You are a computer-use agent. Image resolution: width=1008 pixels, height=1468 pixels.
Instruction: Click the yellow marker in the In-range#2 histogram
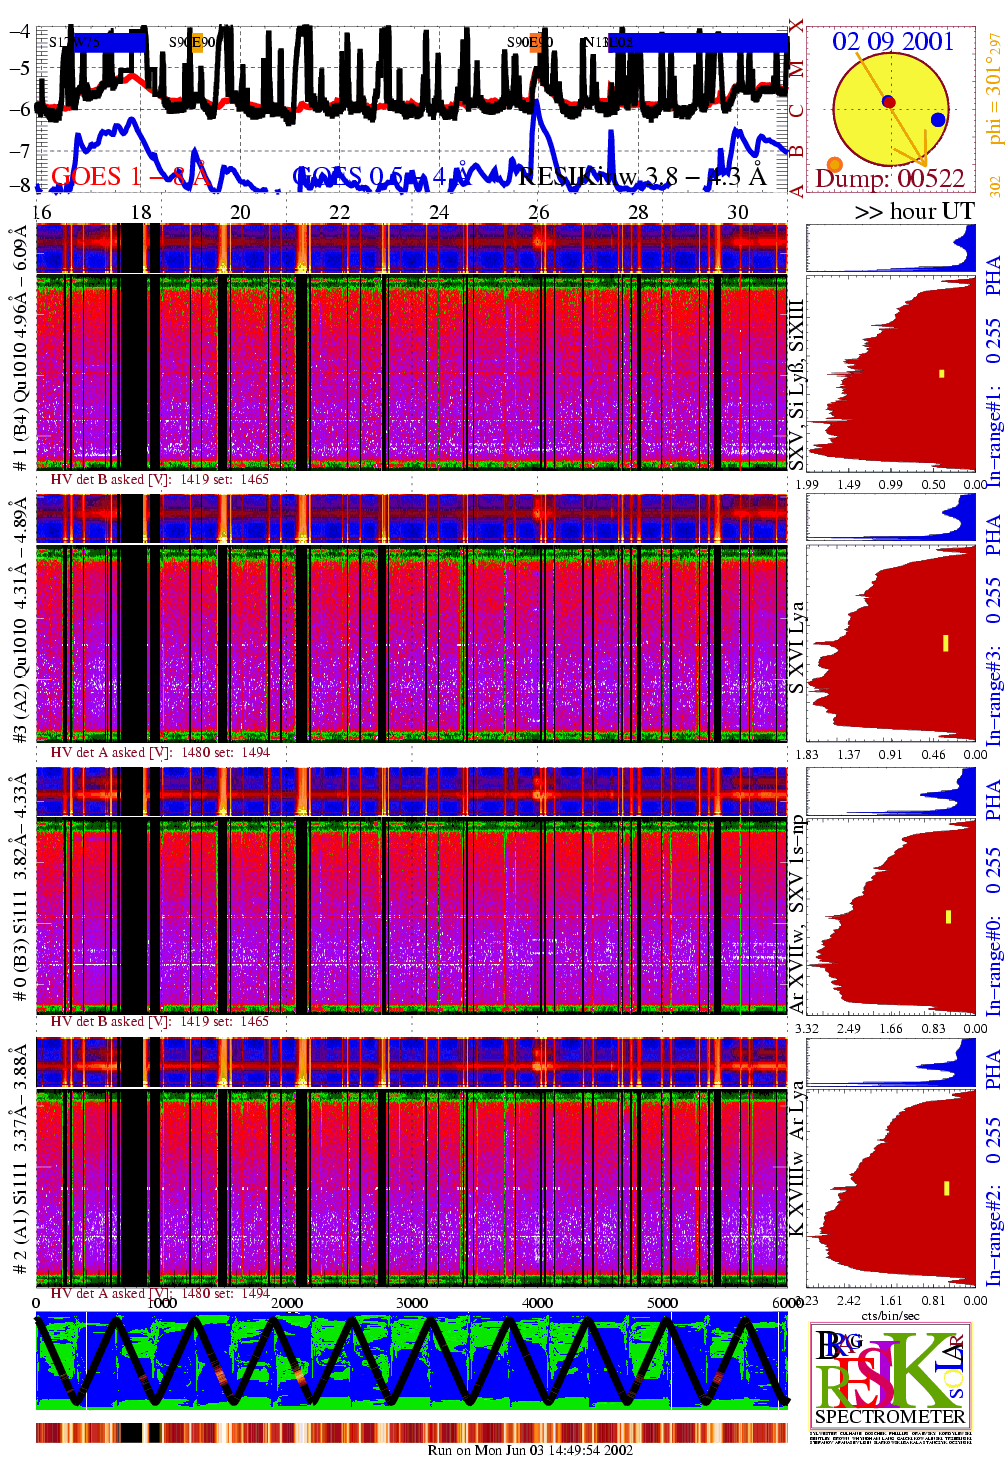(x=946, y=1189)
